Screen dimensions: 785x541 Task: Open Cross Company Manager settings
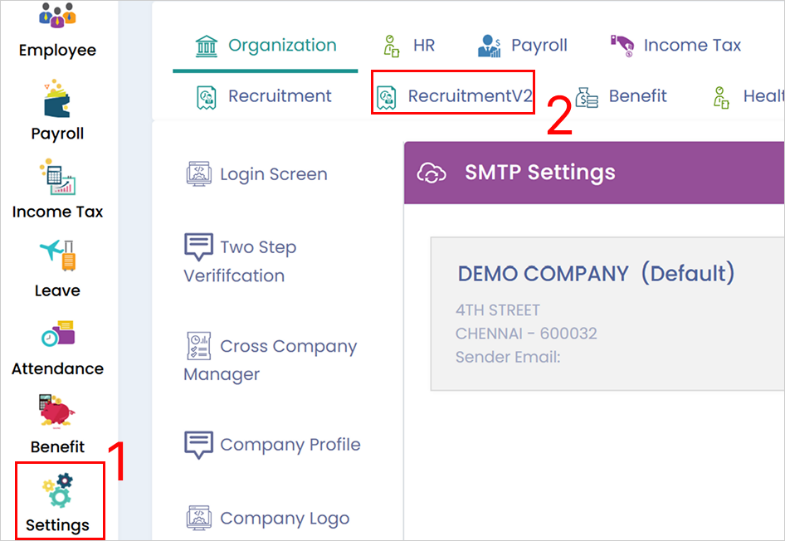click(270, 359)
